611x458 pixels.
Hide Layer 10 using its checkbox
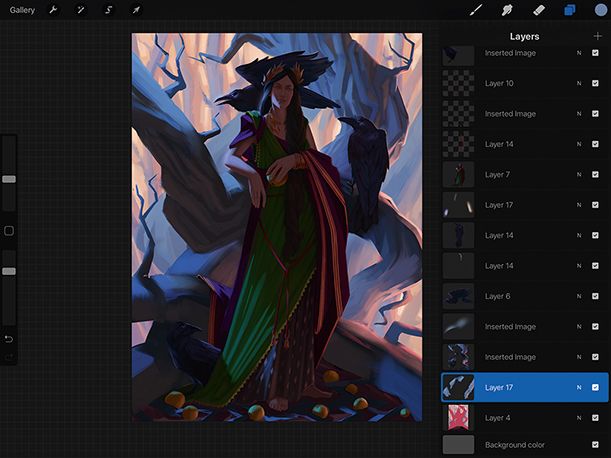click(x=595, y=84)
